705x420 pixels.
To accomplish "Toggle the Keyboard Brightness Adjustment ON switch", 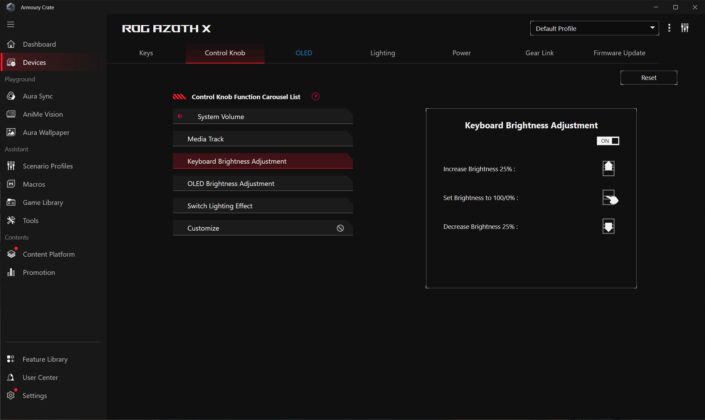I will click(608, 141).
